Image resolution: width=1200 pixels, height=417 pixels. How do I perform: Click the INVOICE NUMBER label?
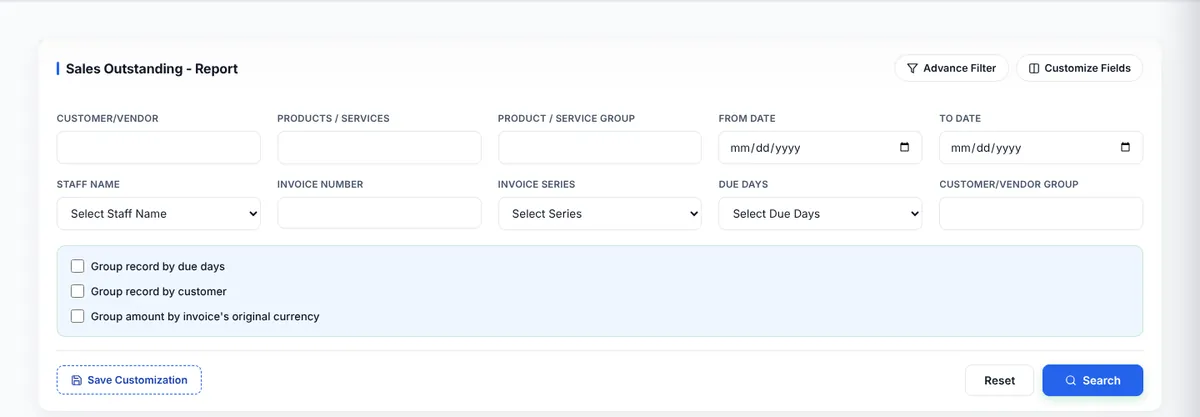[320, 184]
